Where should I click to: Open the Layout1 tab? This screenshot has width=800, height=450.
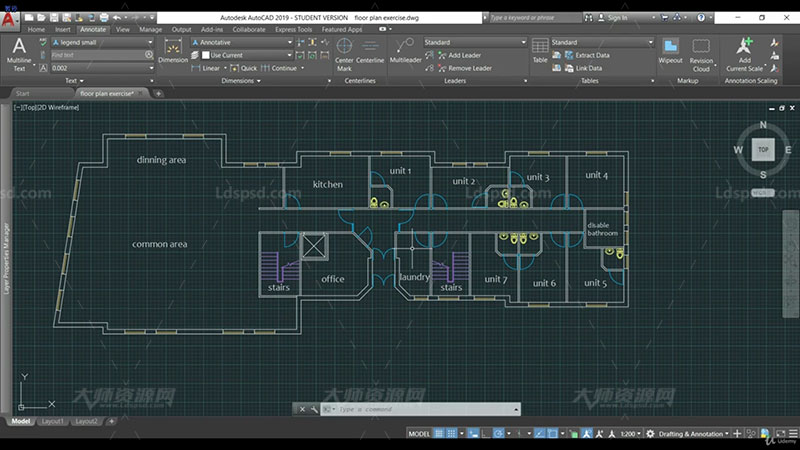(52, 421)
